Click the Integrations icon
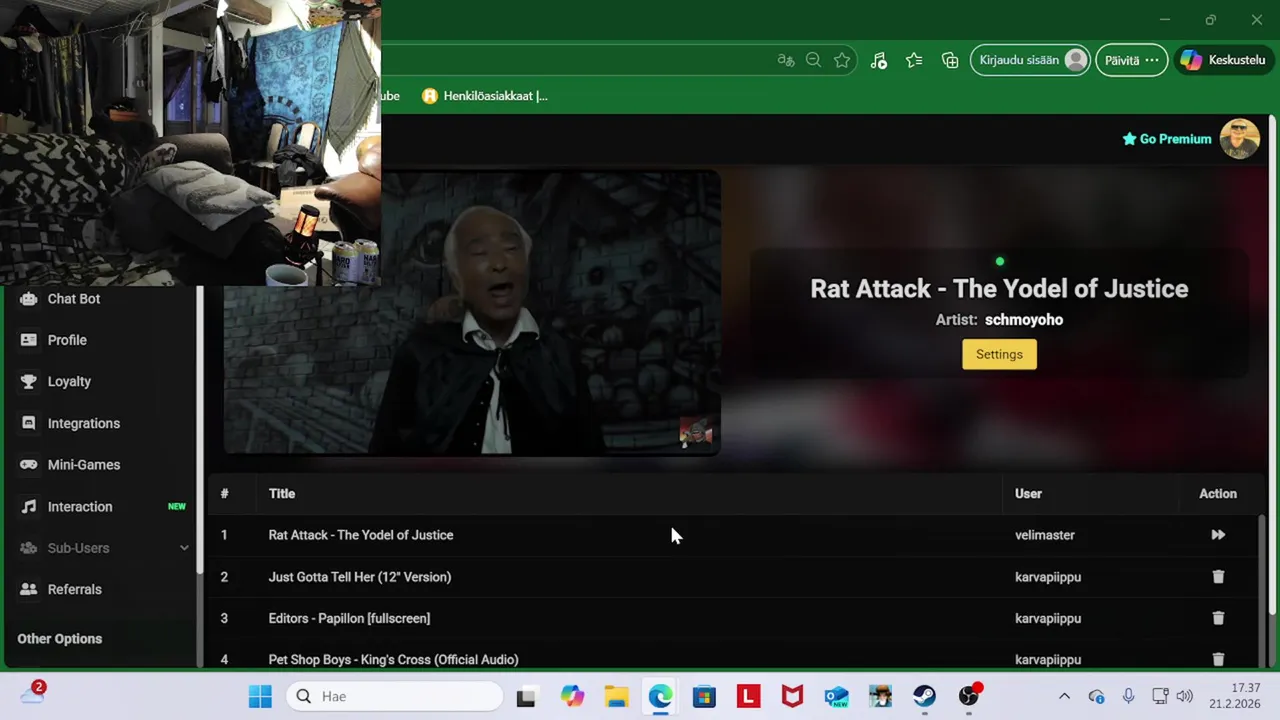The height and width of the screenshot is (720, 1280). 28,423
